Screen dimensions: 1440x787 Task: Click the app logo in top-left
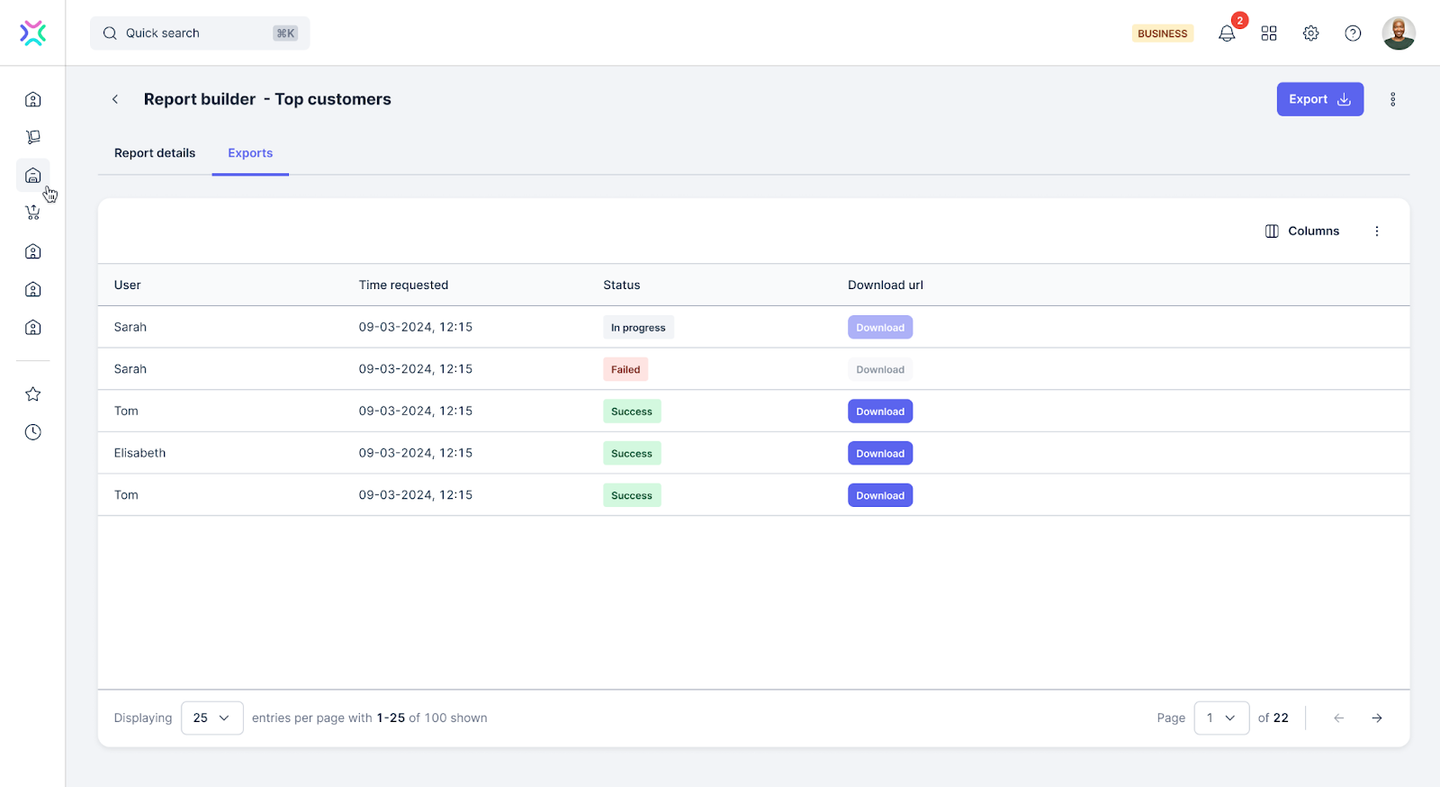pyautogui.click(x=33, y=33)
